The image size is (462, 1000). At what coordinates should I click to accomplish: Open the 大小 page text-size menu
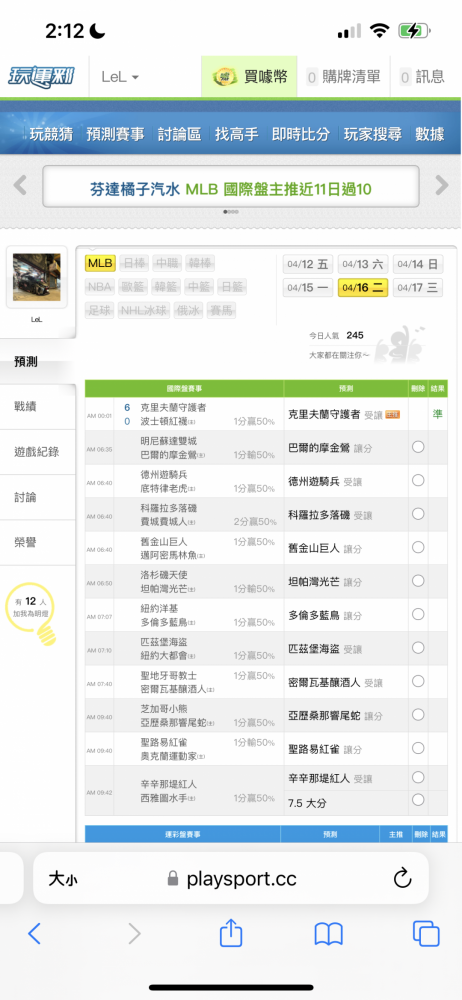[x=63, y=879]
